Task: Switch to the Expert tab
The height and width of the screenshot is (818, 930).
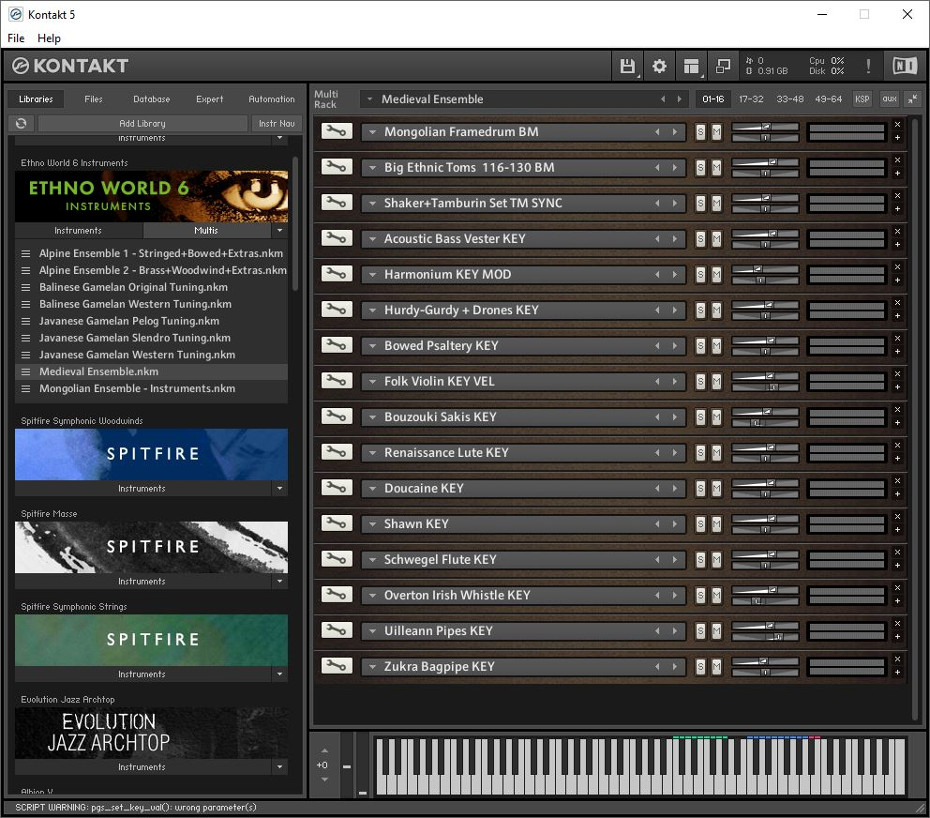Action: coord(209,99)
